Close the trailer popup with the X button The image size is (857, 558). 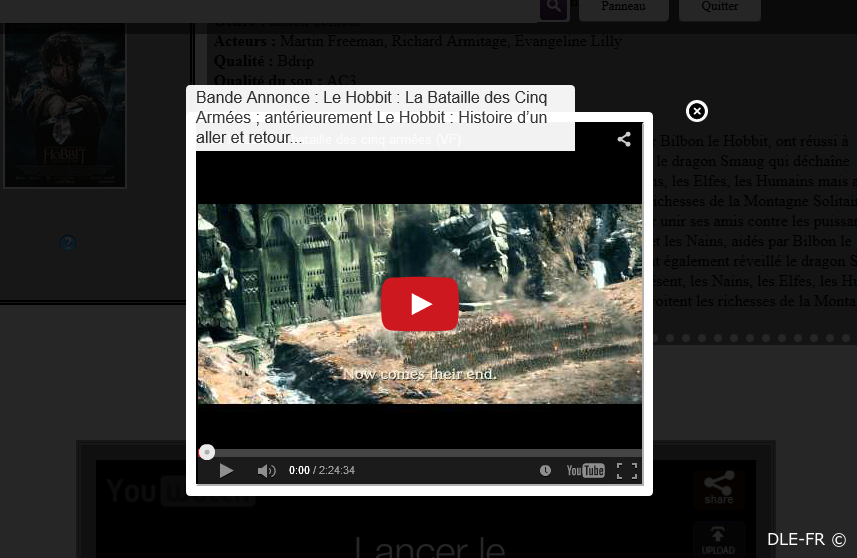(x=697, y=111)
